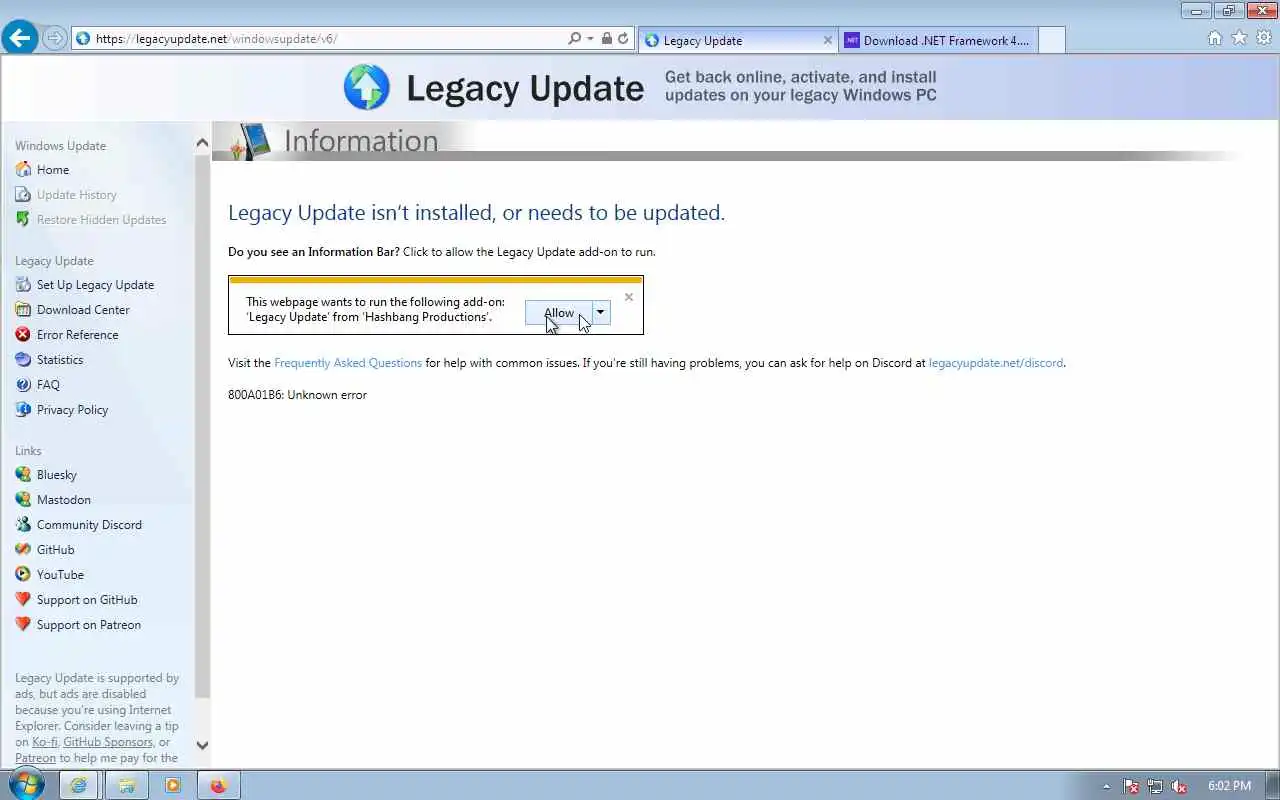Click the sidebar scroll down arrow
This screenshot has width=1280, height=800.
[x=202, y=745]
